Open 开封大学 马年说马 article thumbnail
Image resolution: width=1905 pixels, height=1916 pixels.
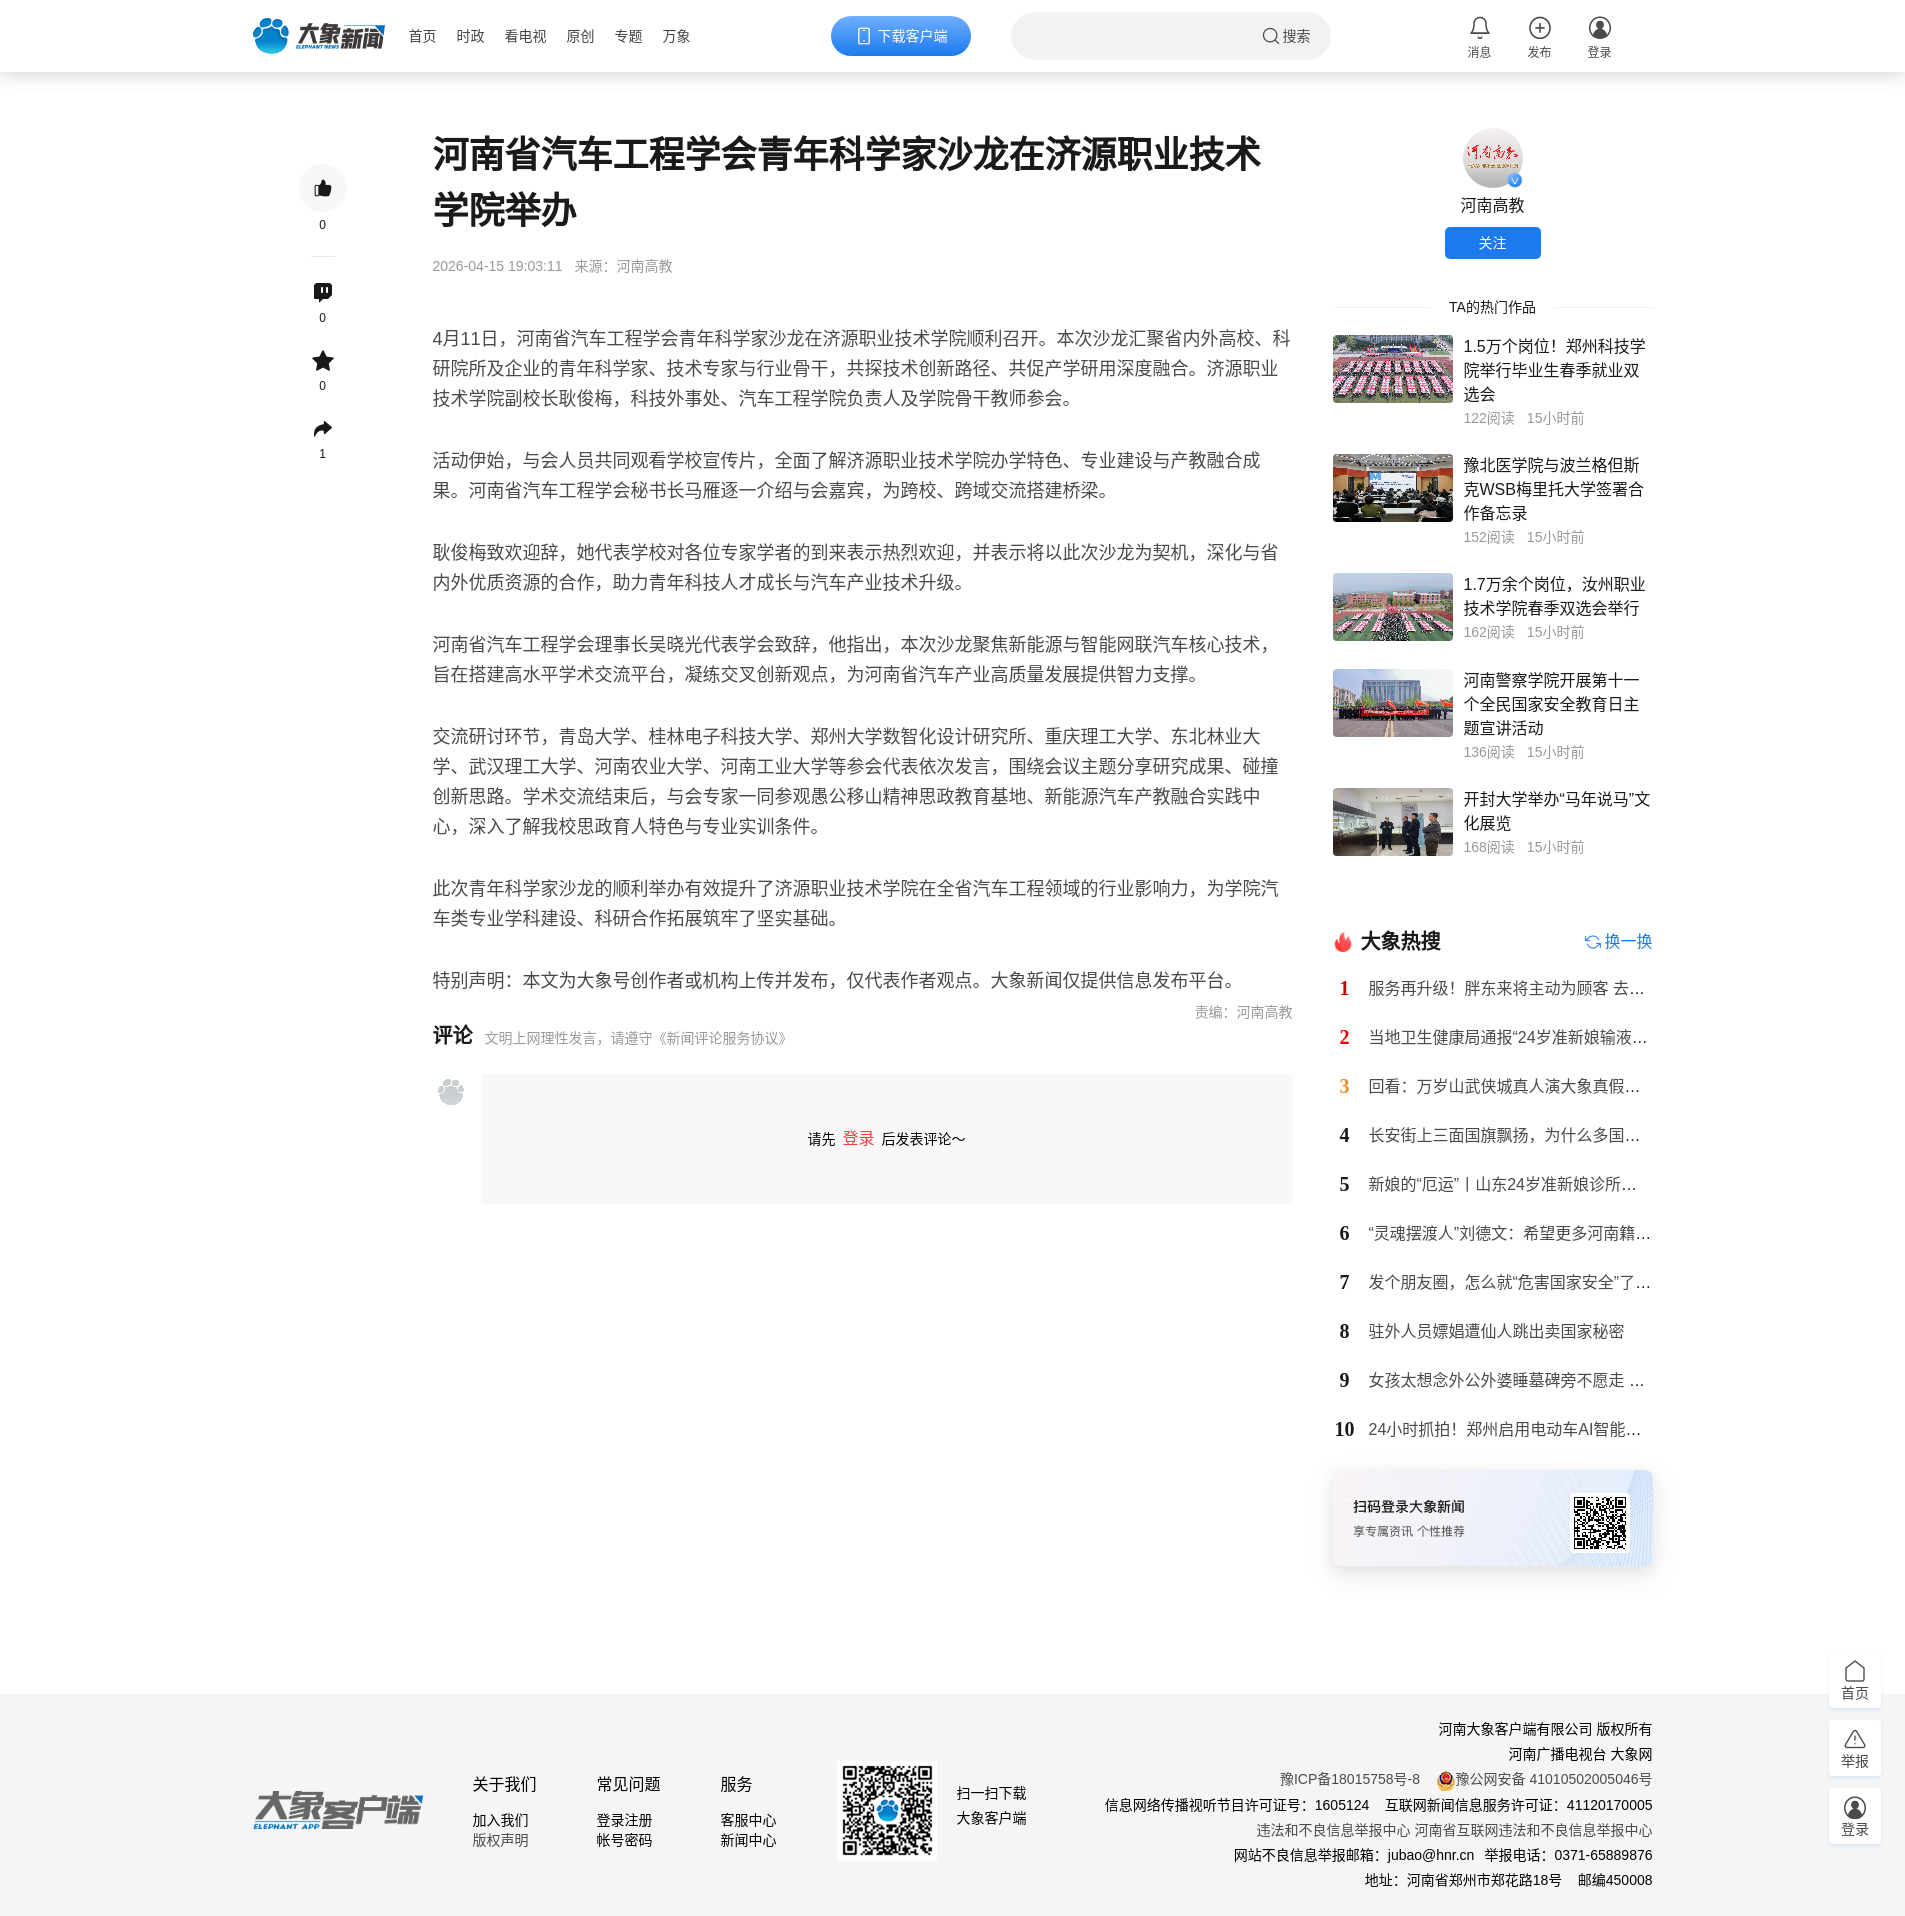click(1392, 822)
